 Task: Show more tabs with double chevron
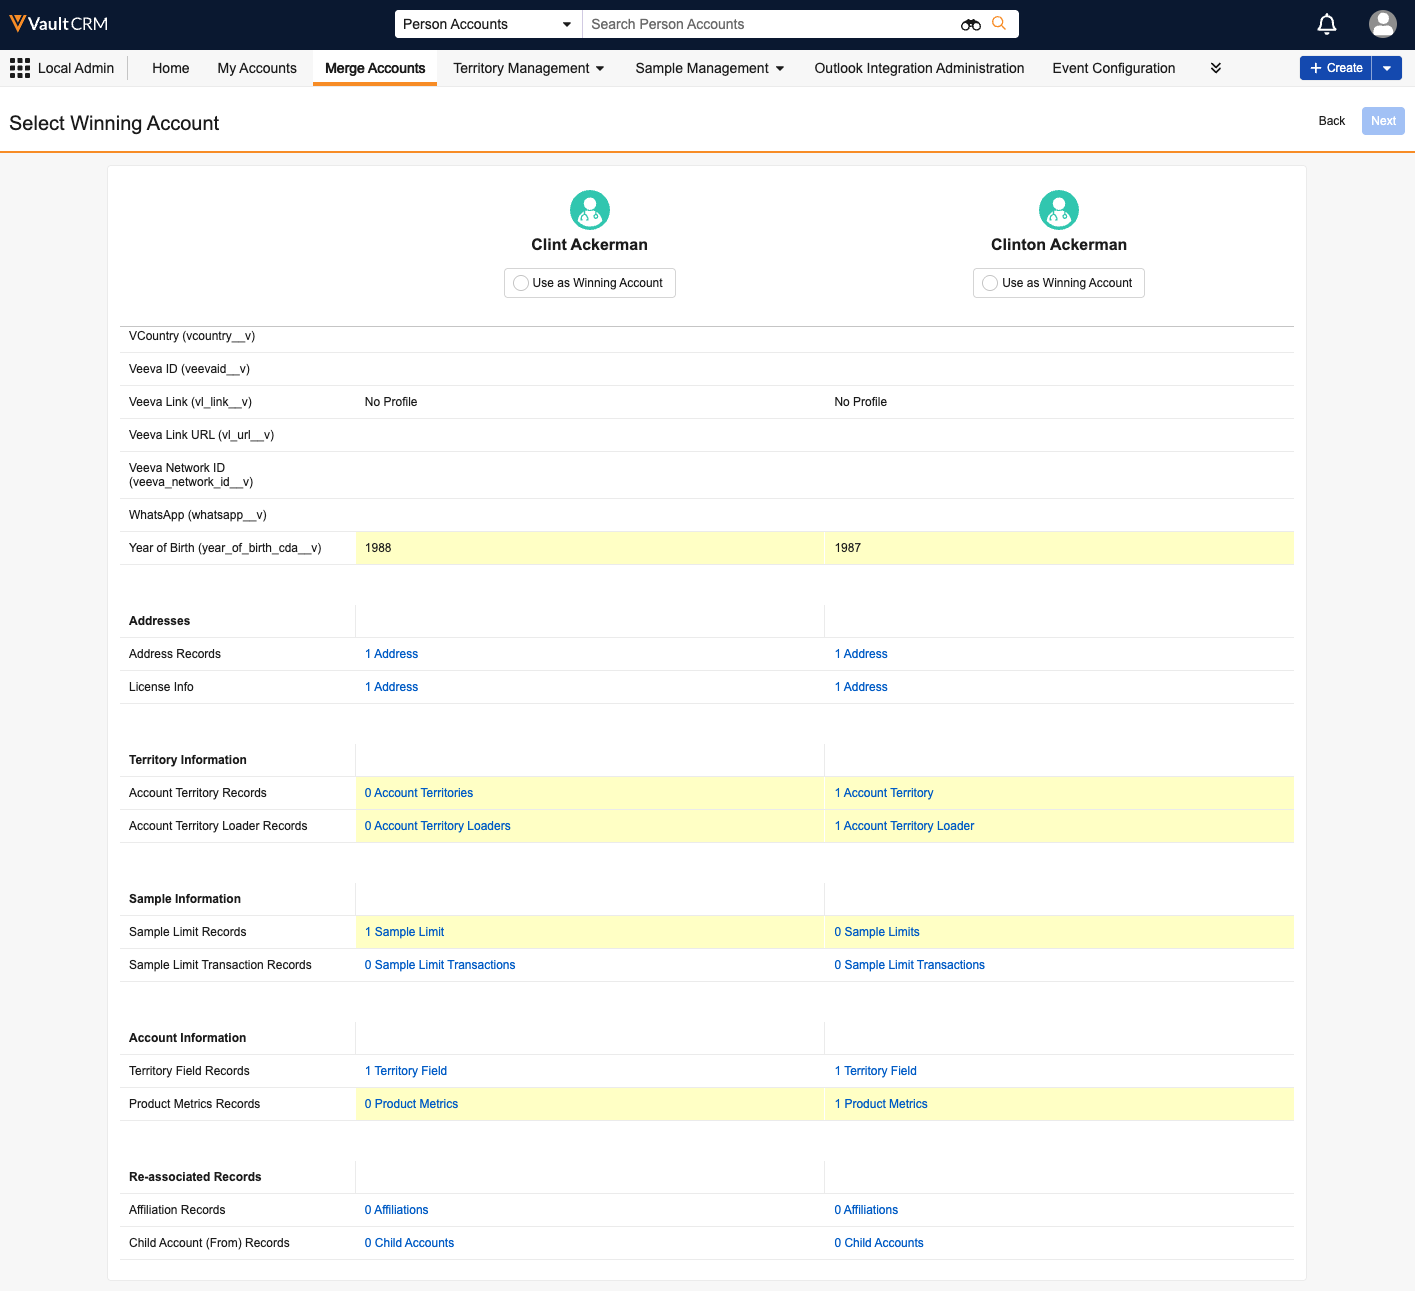click(1215, 68)
